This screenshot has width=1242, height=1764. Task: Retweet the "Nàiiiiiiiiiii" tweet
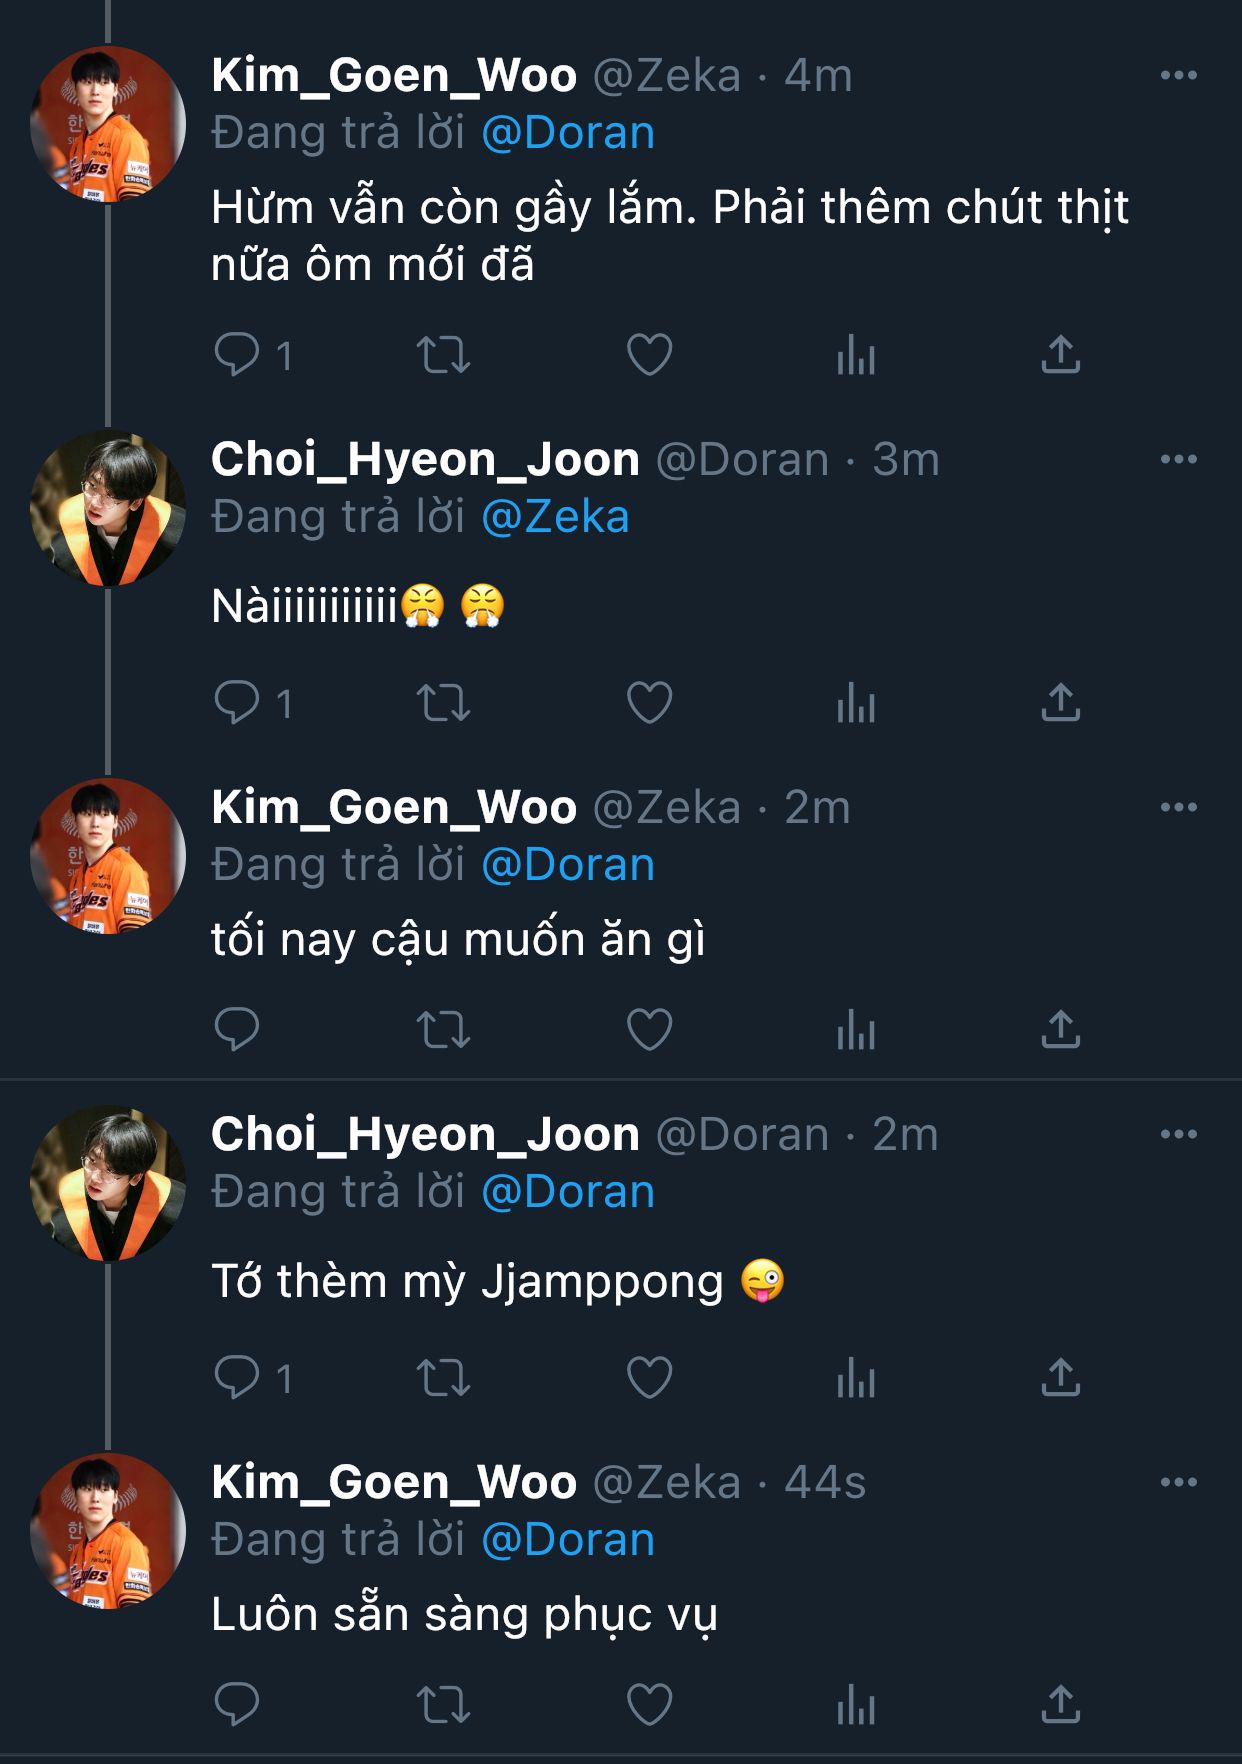tap(443, 702)
